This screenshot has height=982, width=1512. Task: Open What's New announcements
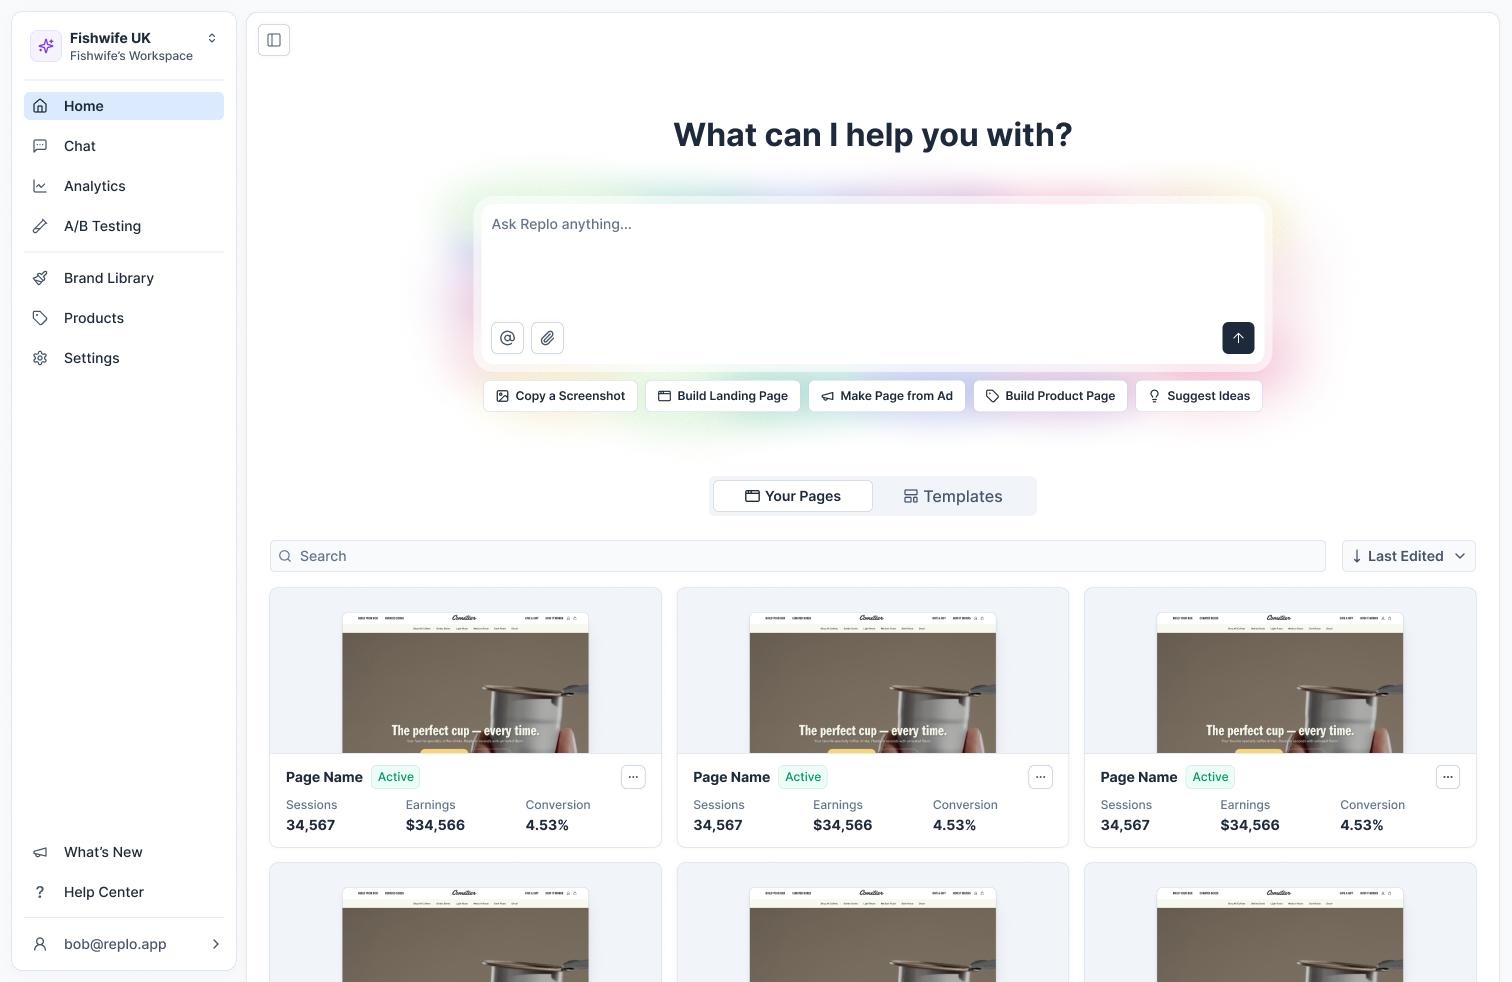point(124,852)
